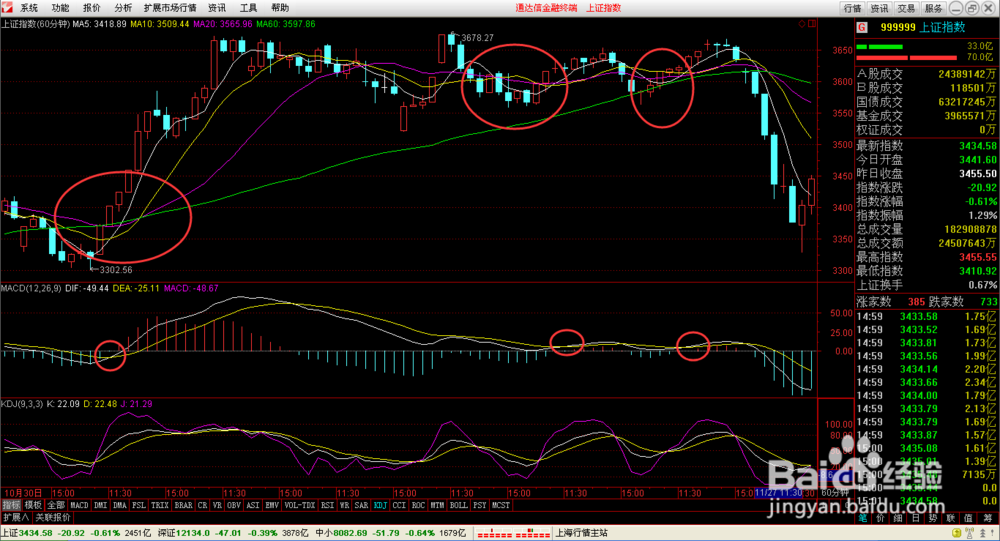Click the split-panel icon above the chart
Viewport: 1000px width, 541px height.
click(x=812, y=24)
